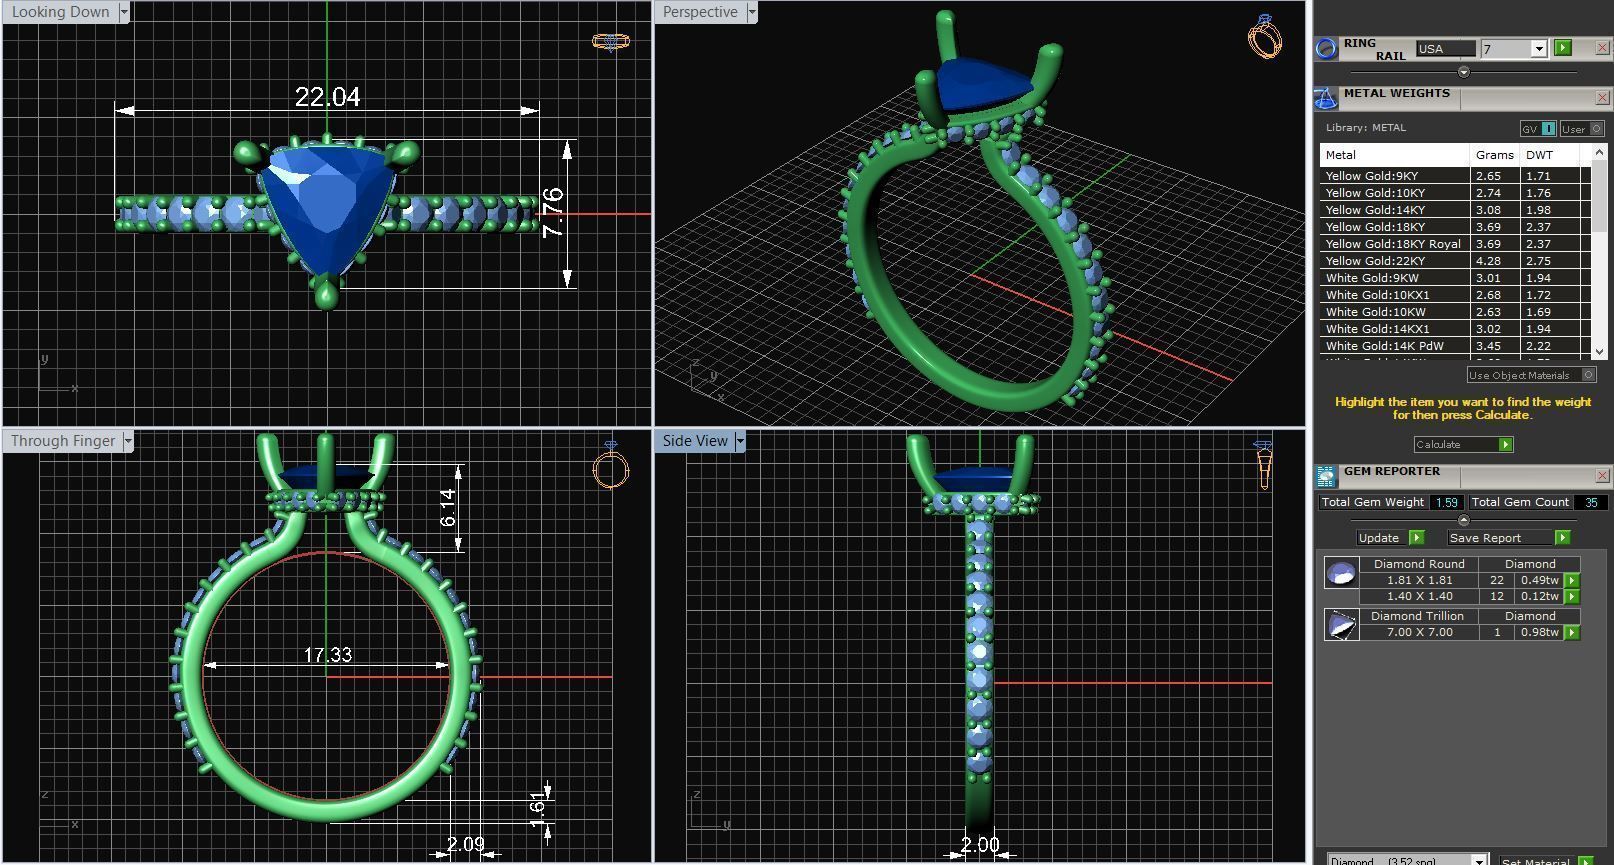This screenshot has height=865, width=1614.
Task: Click green arrow next to Save Report
Action: [1562, 537]
